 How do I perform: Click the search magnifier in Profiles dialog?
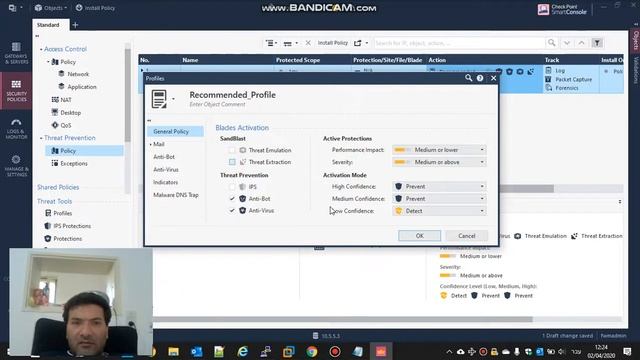tap(468, 78)
